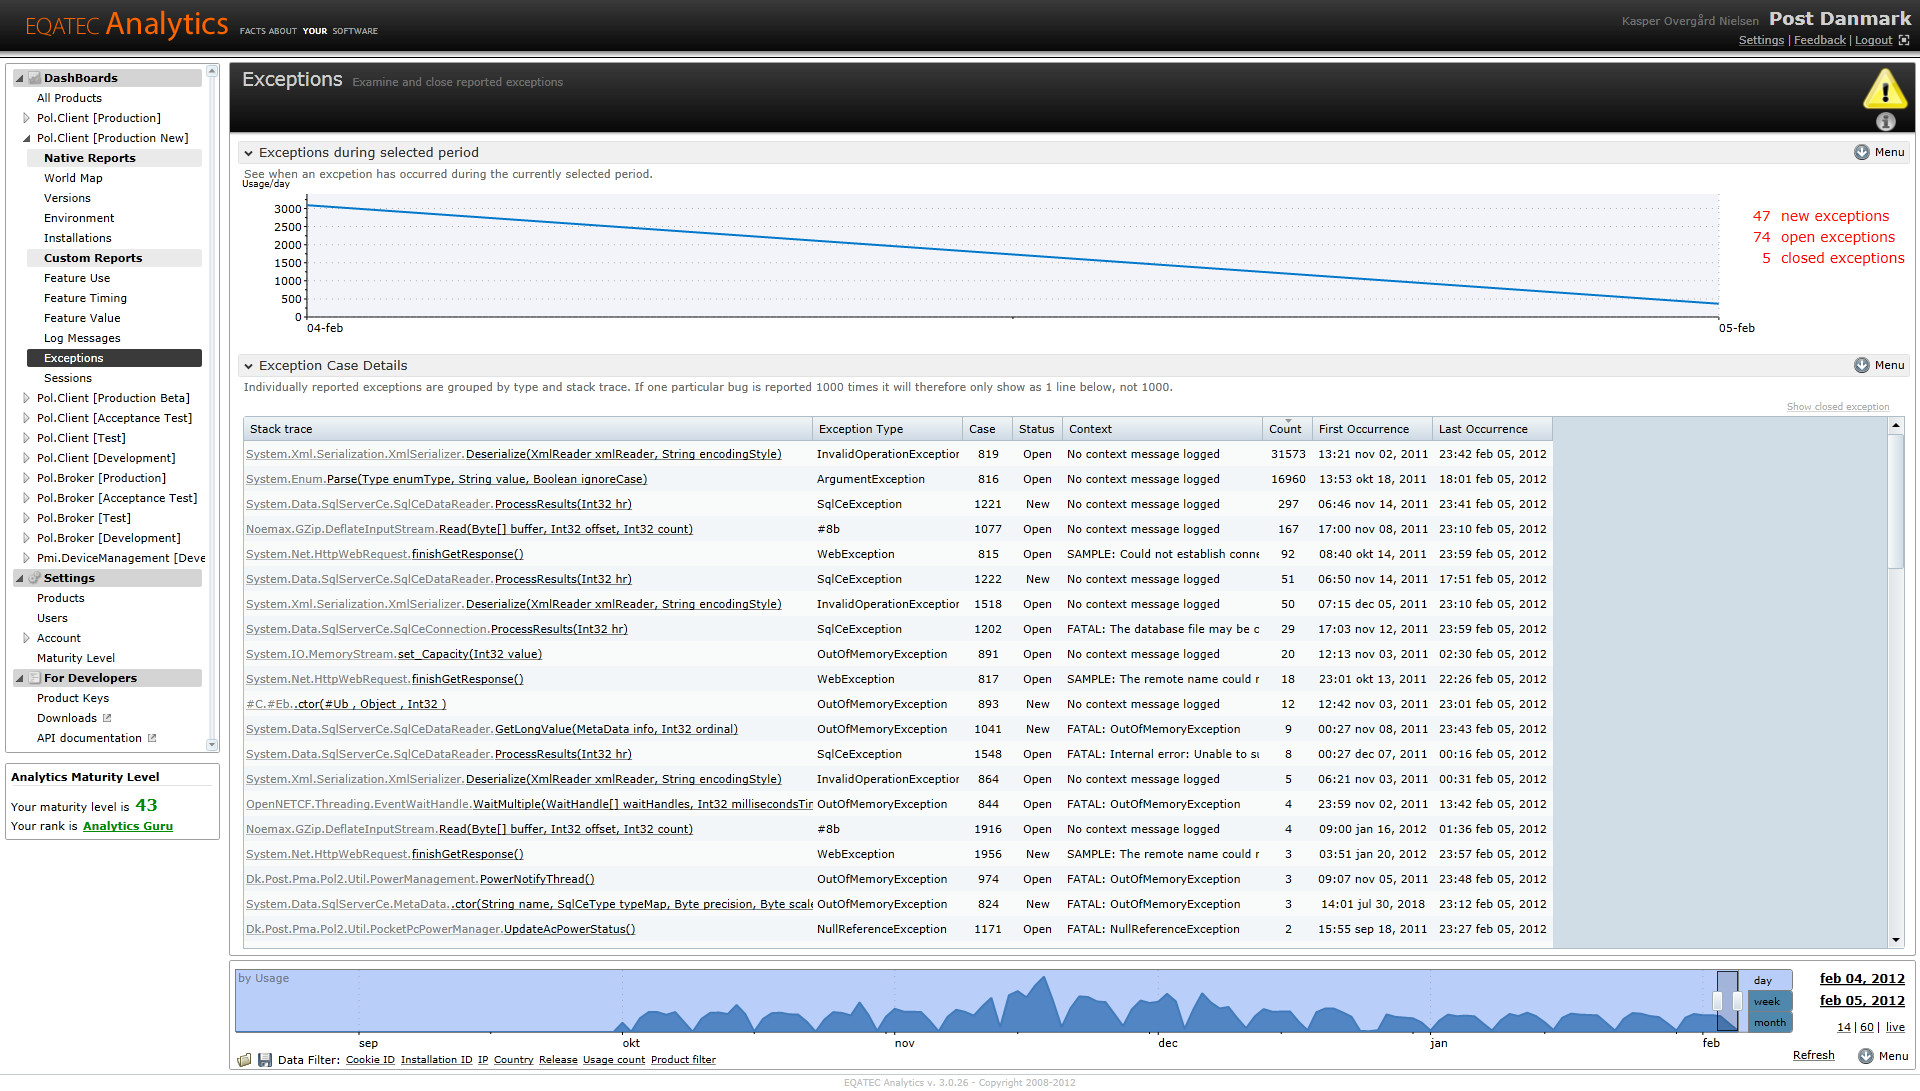The width and height of the screenshot is (1920, 1091).
Task: Select the month timeline range toggle
Action: 1769,1023
